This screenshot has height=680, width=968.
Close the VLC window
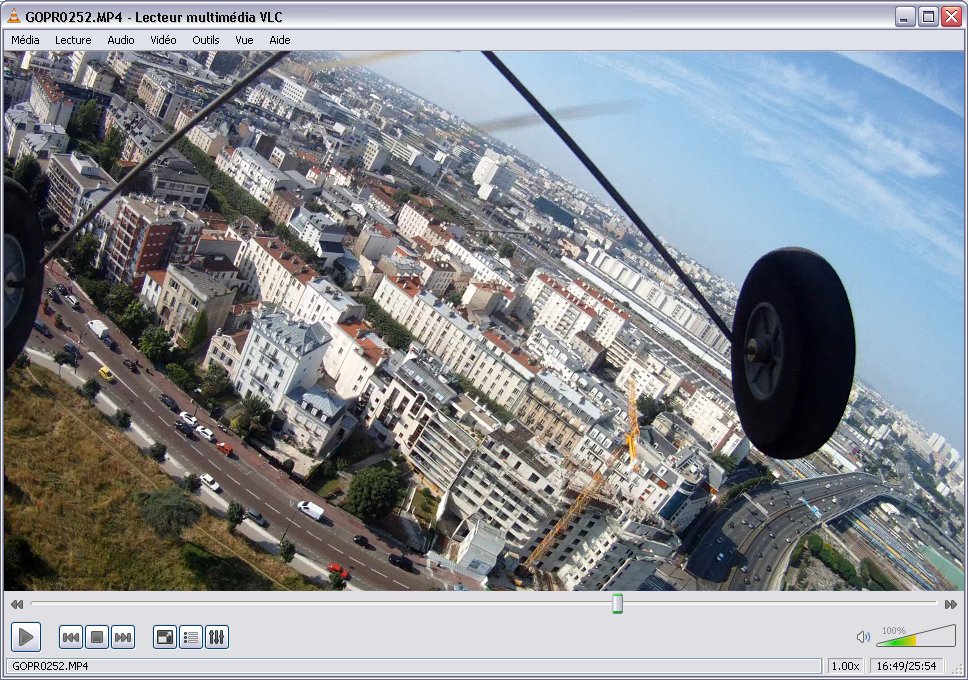click(951, 17)
